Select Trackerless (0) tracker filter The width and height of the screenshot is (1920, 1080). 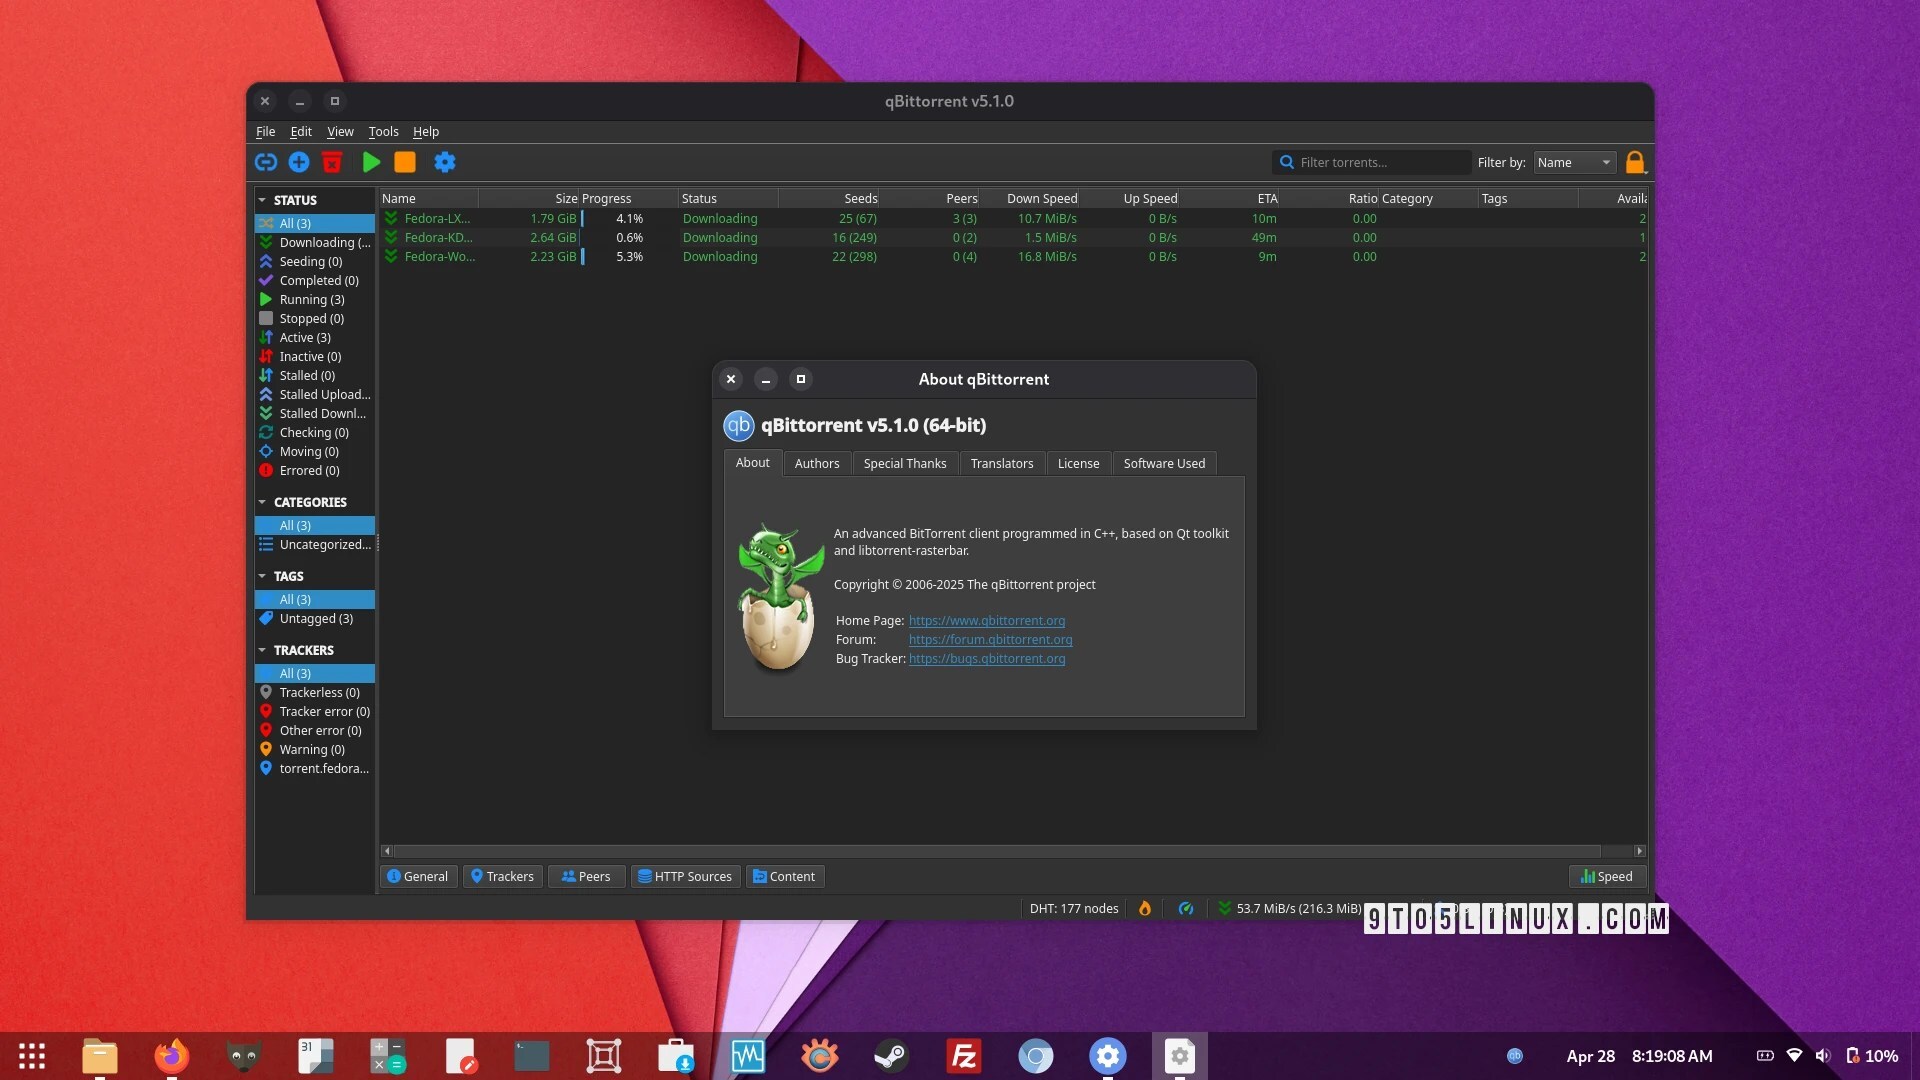tap(315, 692)
